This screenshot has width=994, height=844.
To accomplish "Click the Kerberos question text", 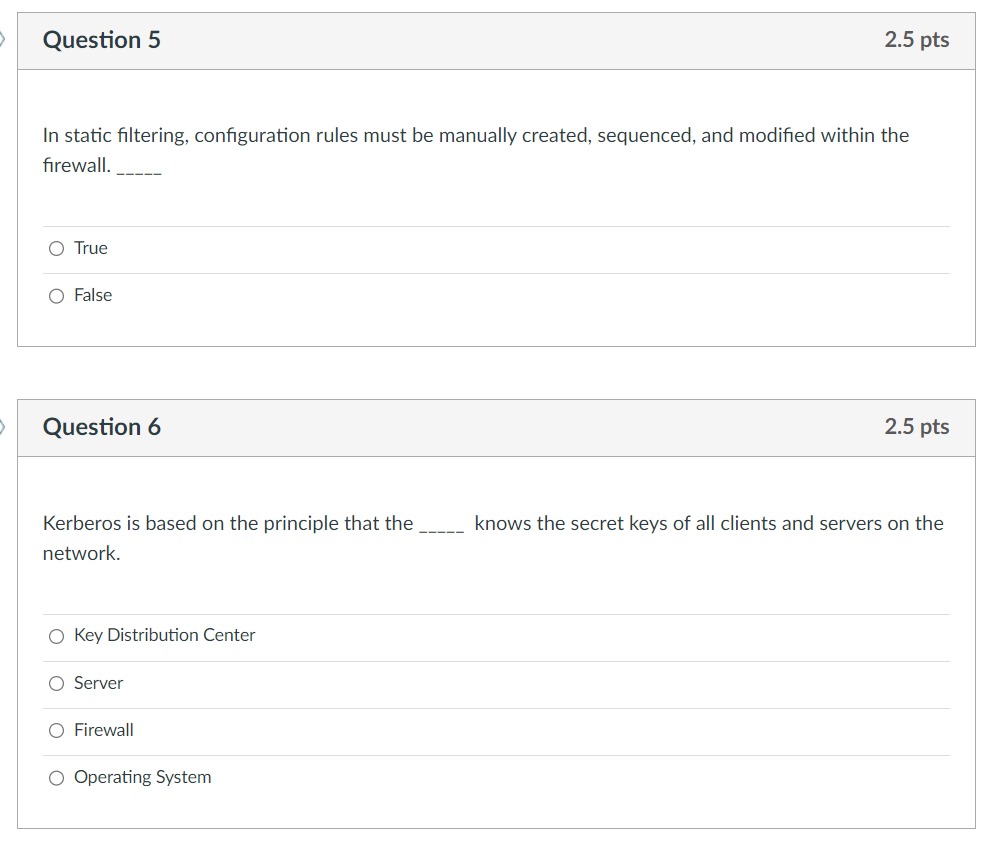I will pyautogui.click(x=490, y=522).
